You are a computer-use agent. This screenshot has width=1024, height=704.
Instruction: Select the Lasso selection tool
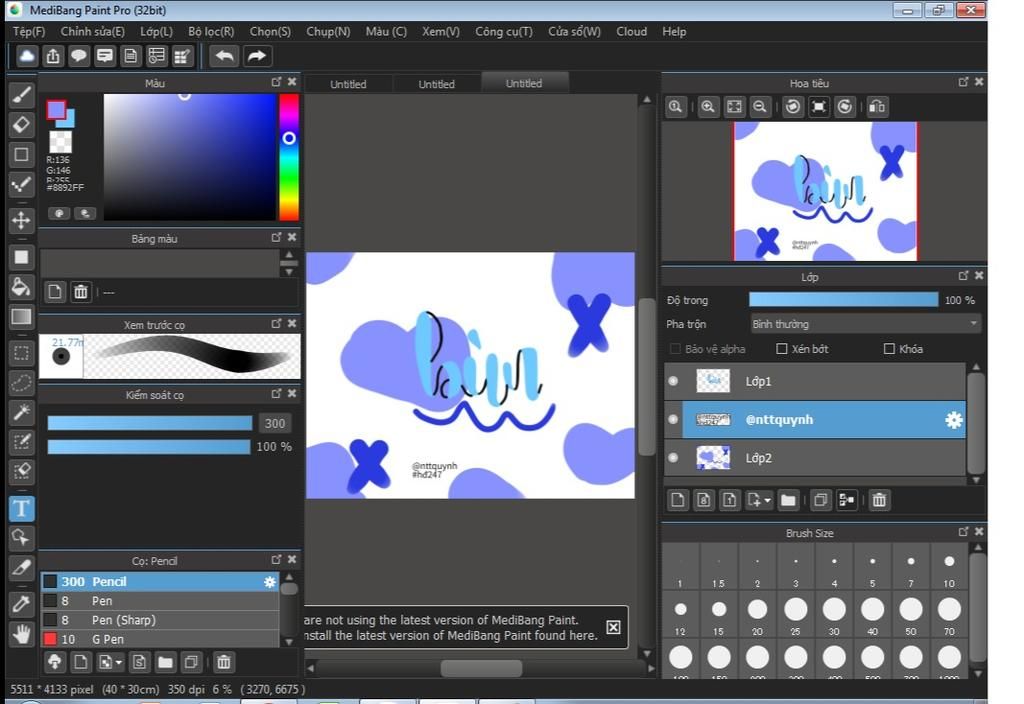tap(22, 383)
